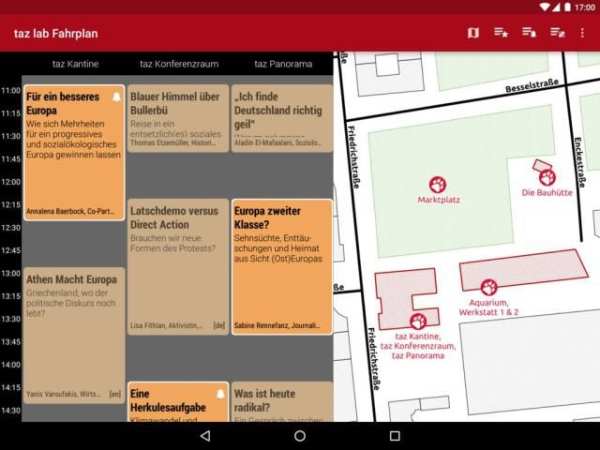
Task: Select the taz Kantine room column header
Action: (x=75, y=64)
